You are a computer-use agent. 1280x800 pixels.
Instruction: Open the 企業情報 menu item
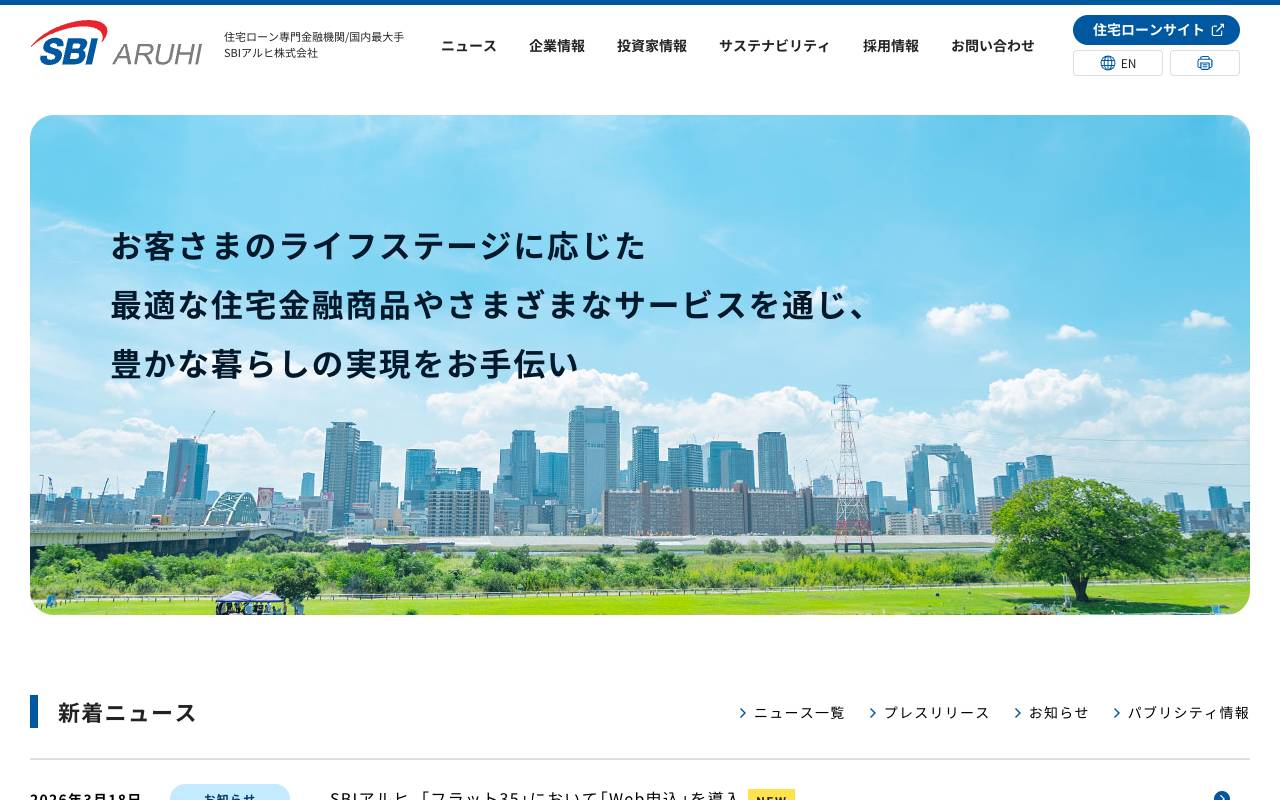tap(556, 45)
